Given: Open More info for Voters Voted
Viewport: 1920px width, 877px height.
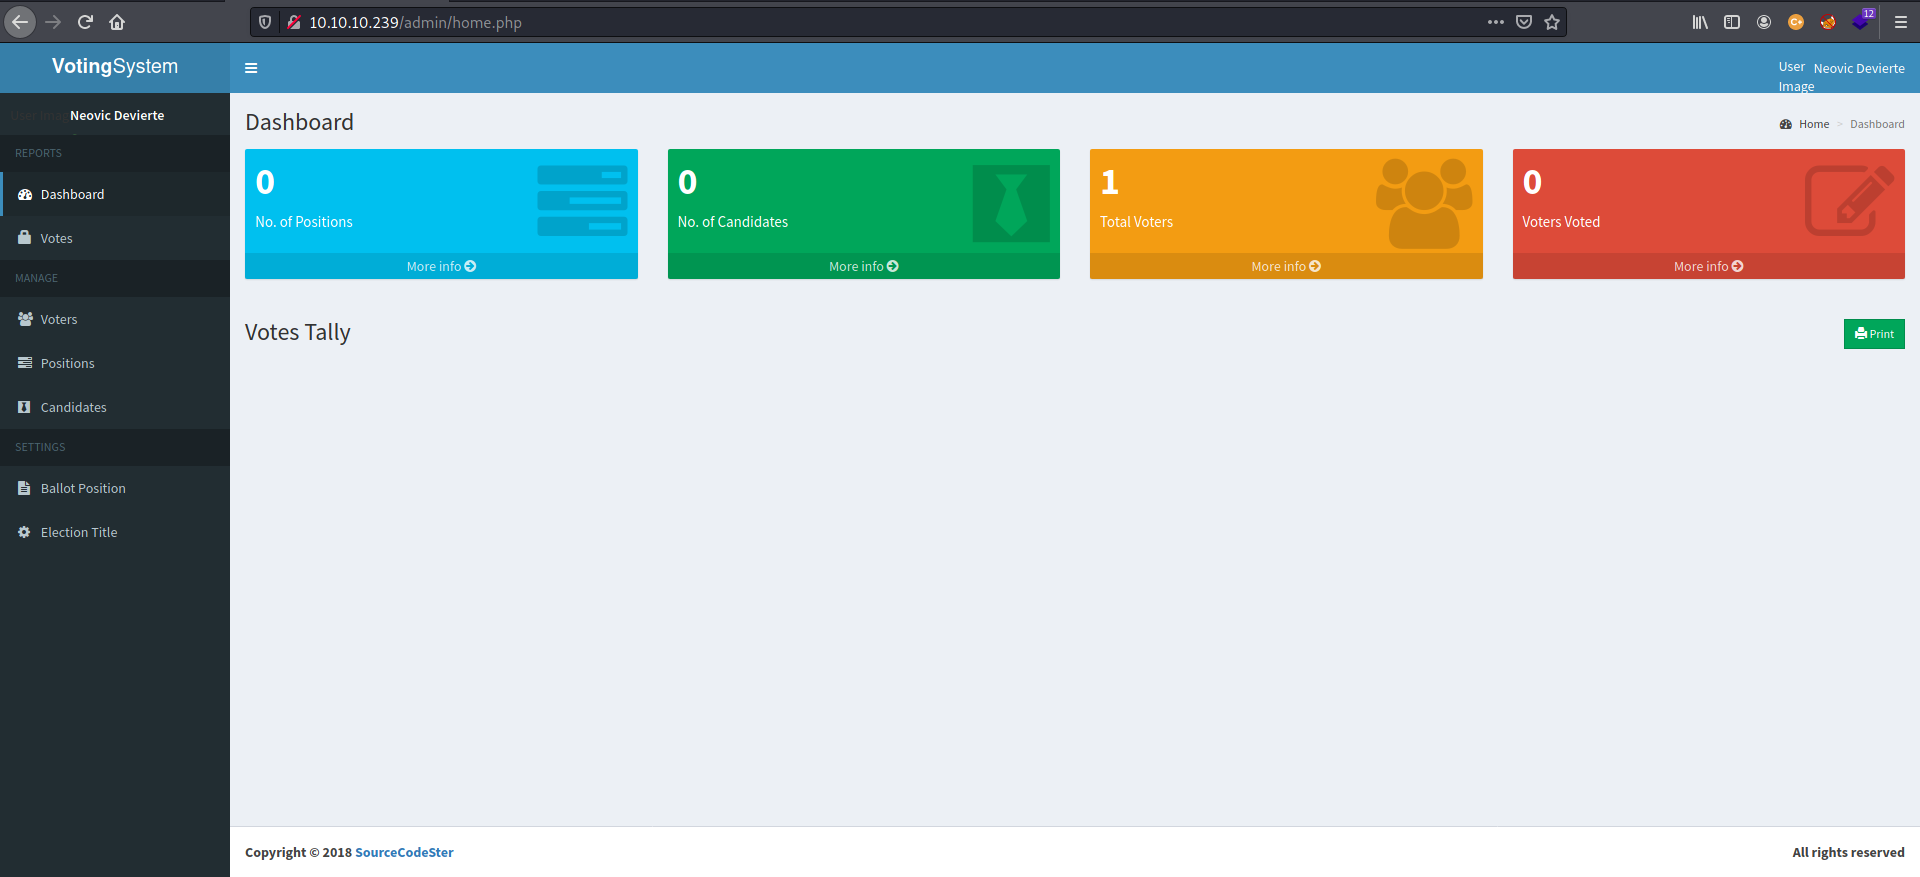Looking at the screenshot, I should pos(1708,266).
